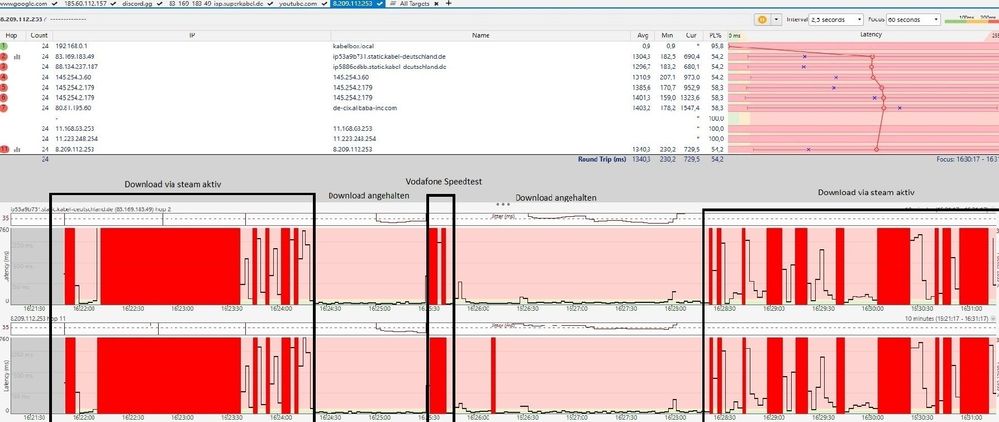Sort by the IP column header
Image resolution: width=999 pixels, height=422 pixels.
pos(192,35)
